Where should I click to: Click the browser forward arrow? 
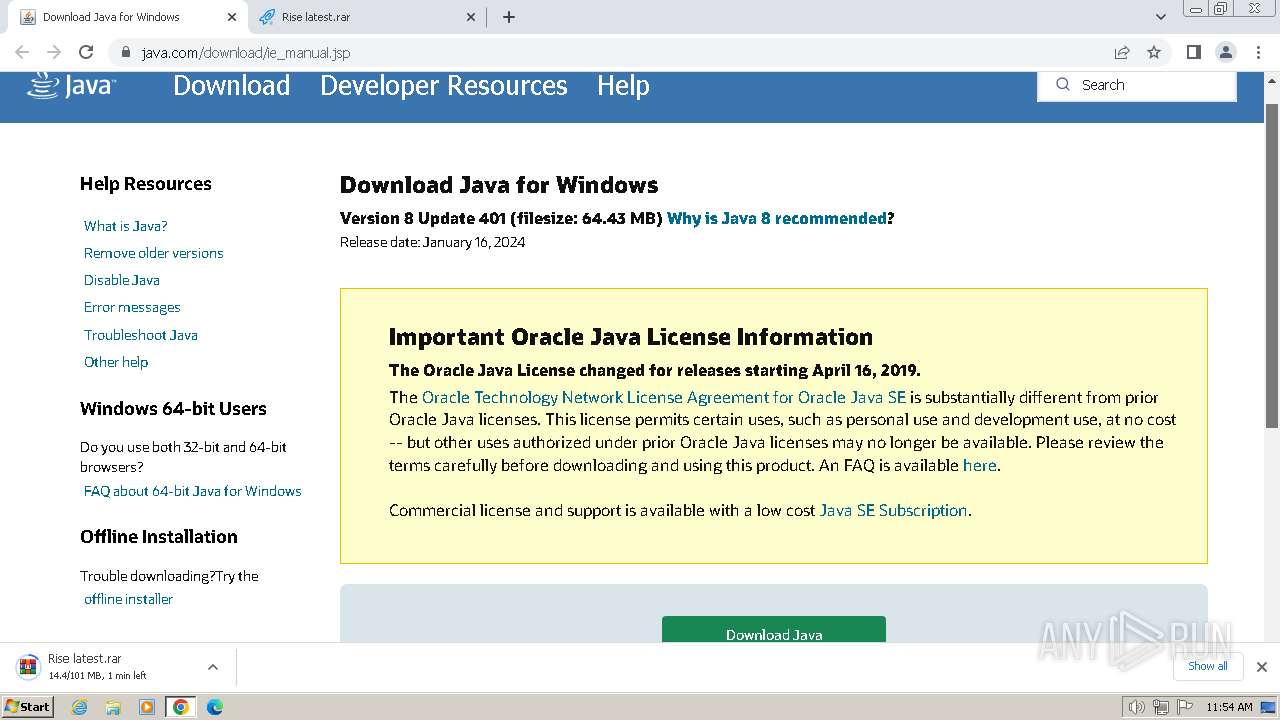click(x=54, y=52)
